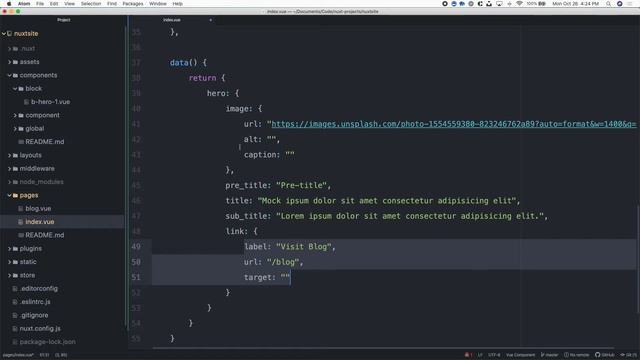This screenshot has height=360, width=640.
Task: Open linter errors indicator in status bar
Action: pos(468,355)
